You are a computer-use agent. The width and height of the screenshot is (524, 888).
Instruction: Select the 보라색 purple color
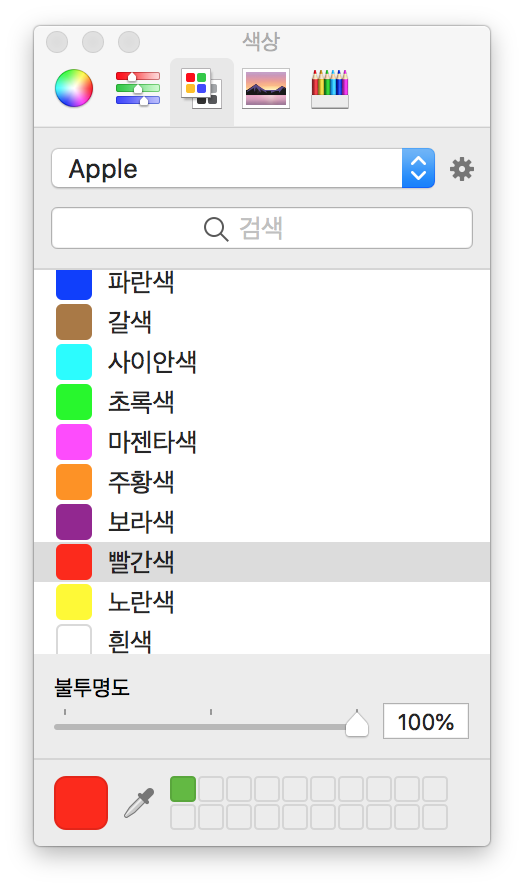pyautogui.click(x=262, y=522)
